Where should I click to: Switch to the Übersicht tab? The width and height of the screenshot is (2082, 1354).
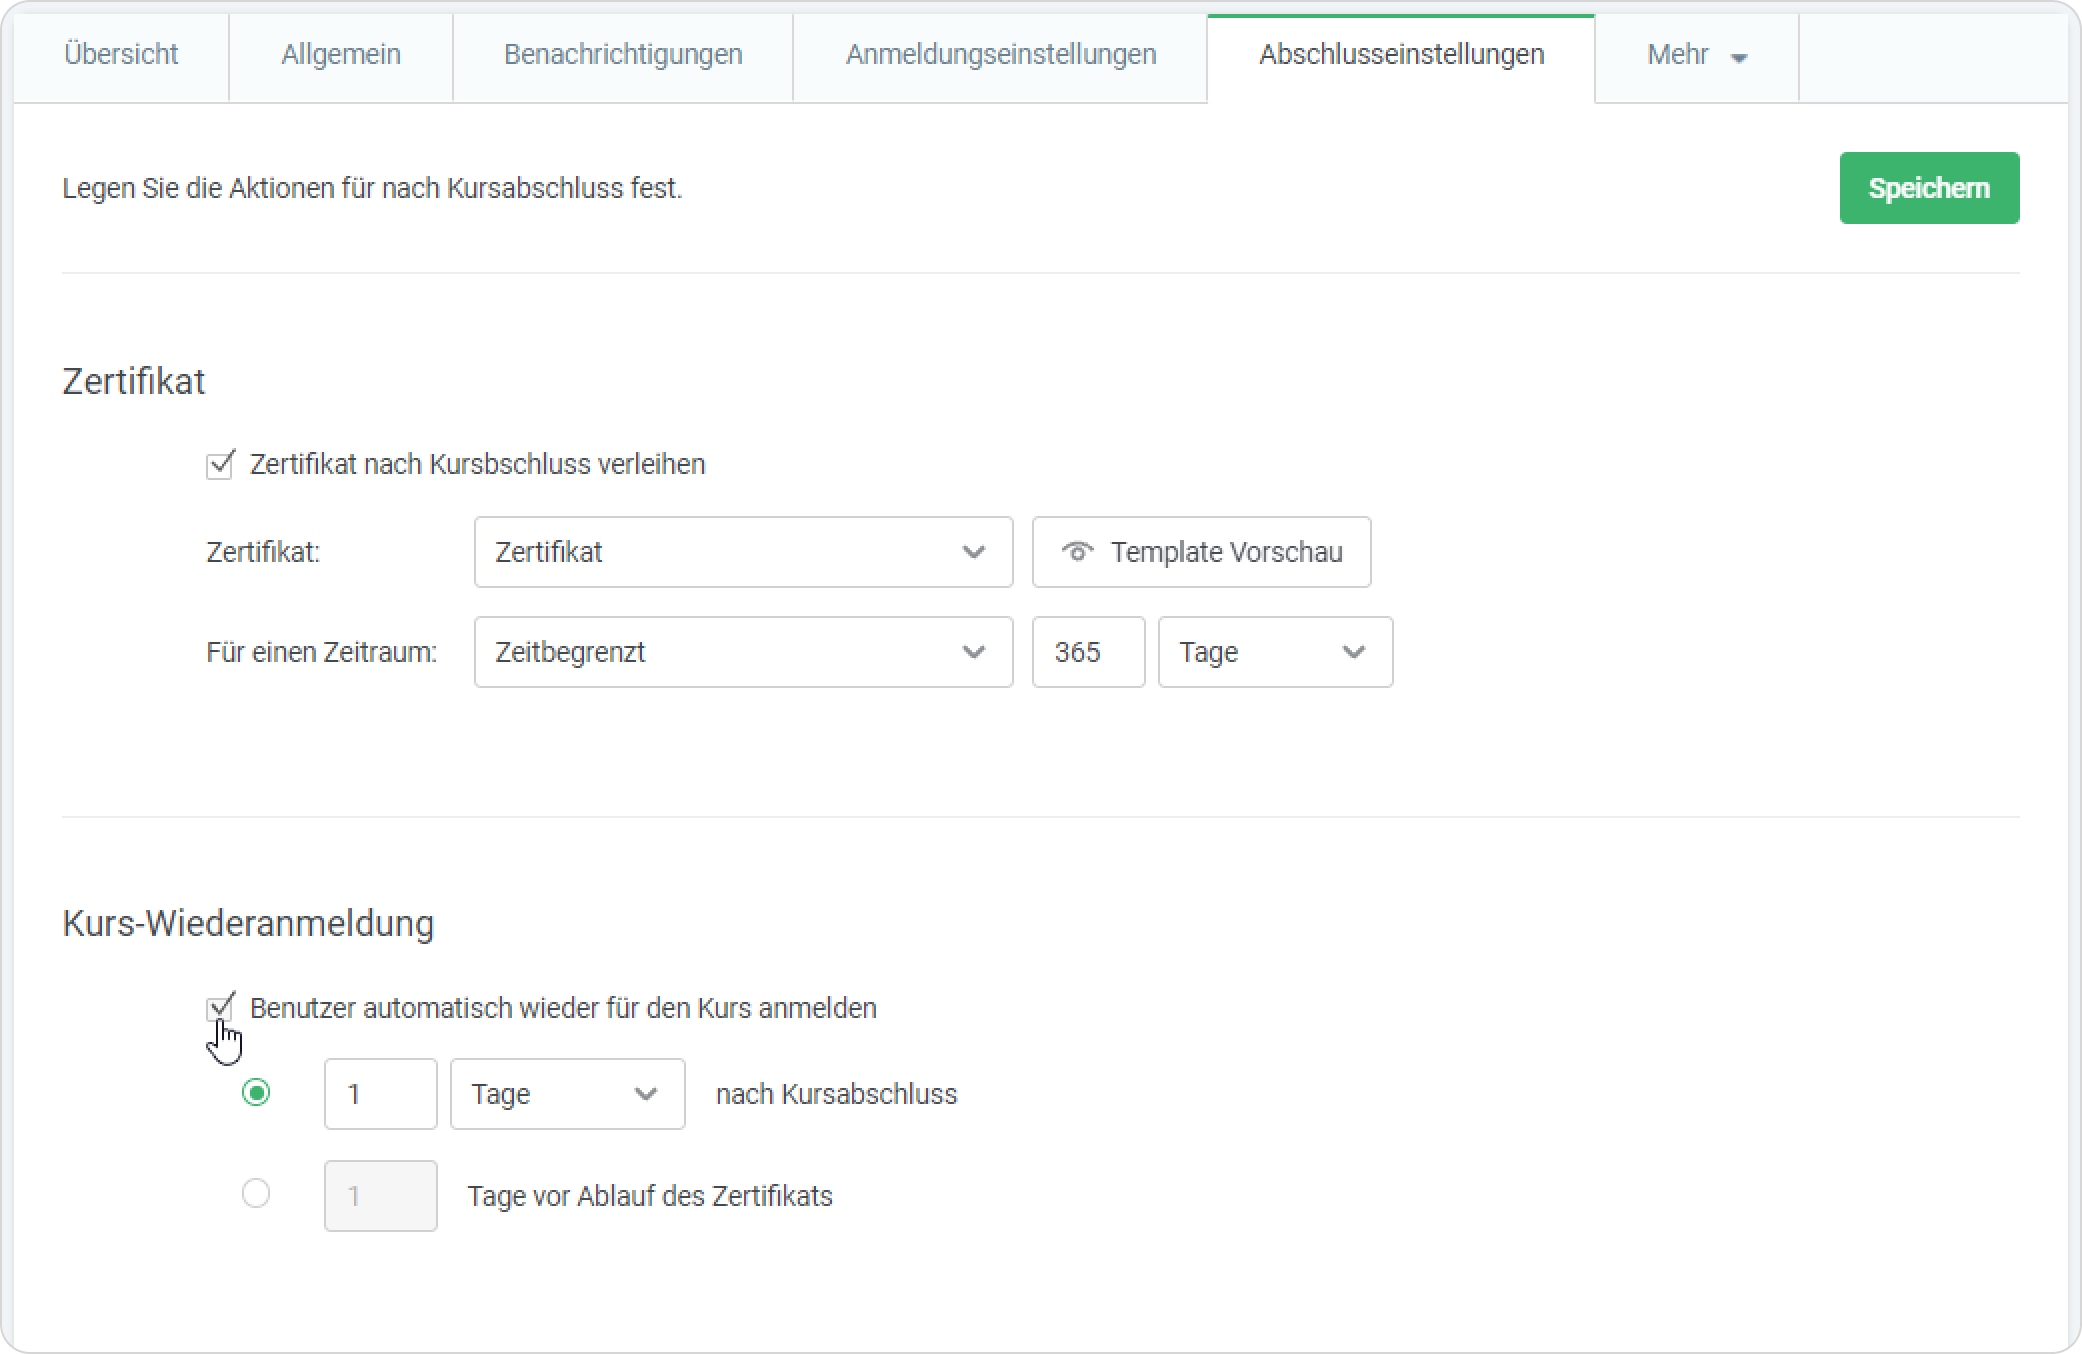(x=121, y=54)
